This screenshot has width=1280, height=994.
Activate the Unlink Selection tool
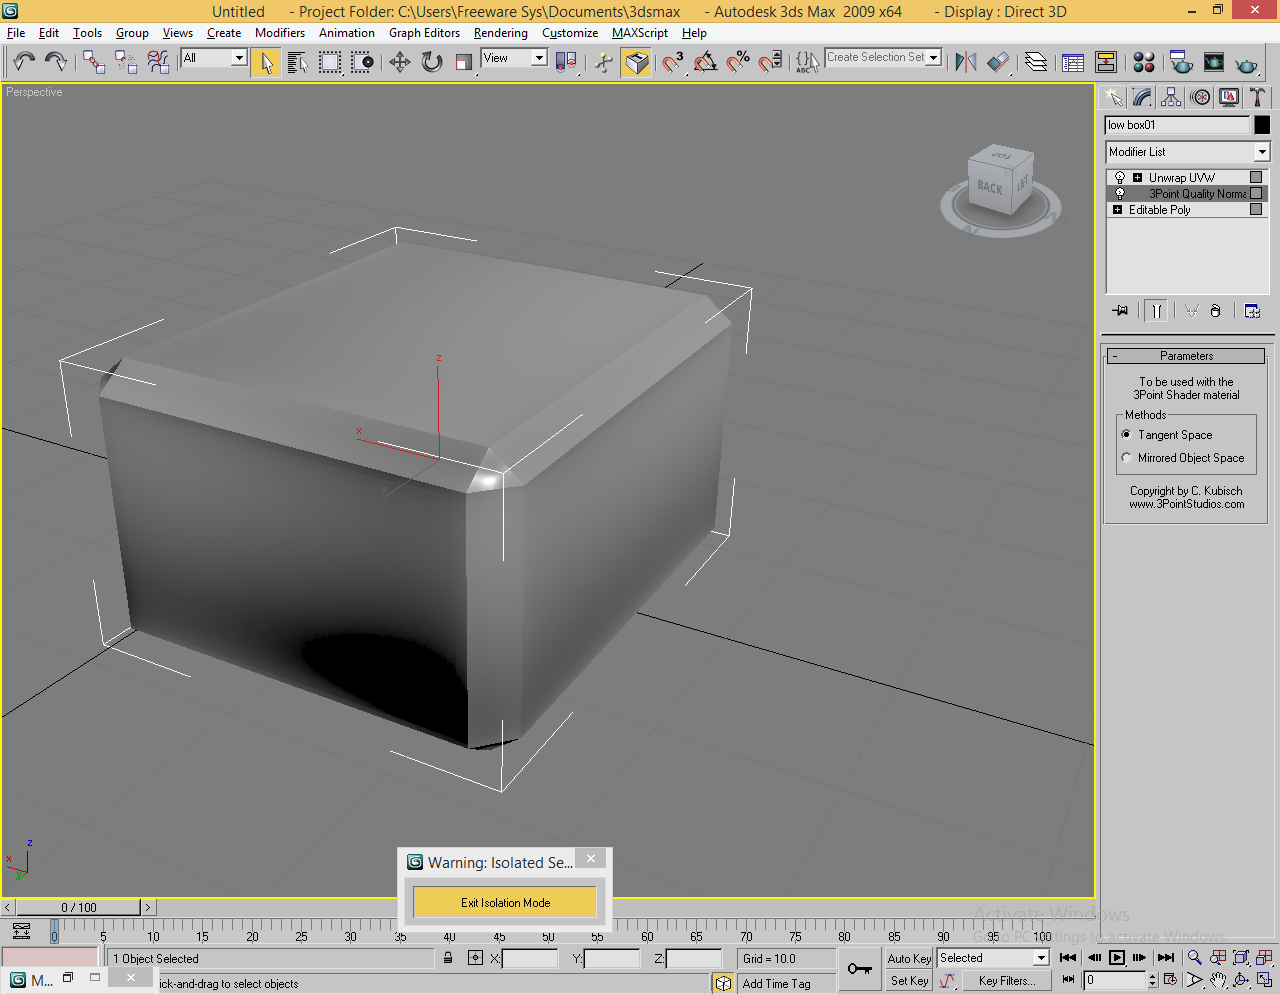pos(126,62)
